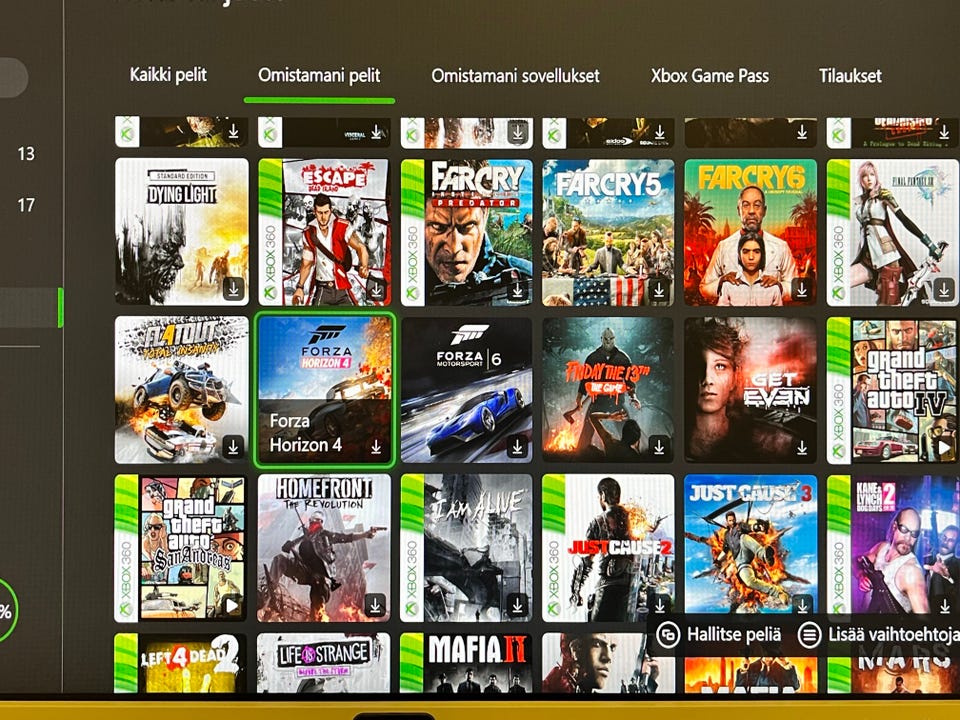The width and height of the screenshot is (960, 720).
Task: Click download icon on FlatOut Total Insanity tile
Action: tap(233, 447)
